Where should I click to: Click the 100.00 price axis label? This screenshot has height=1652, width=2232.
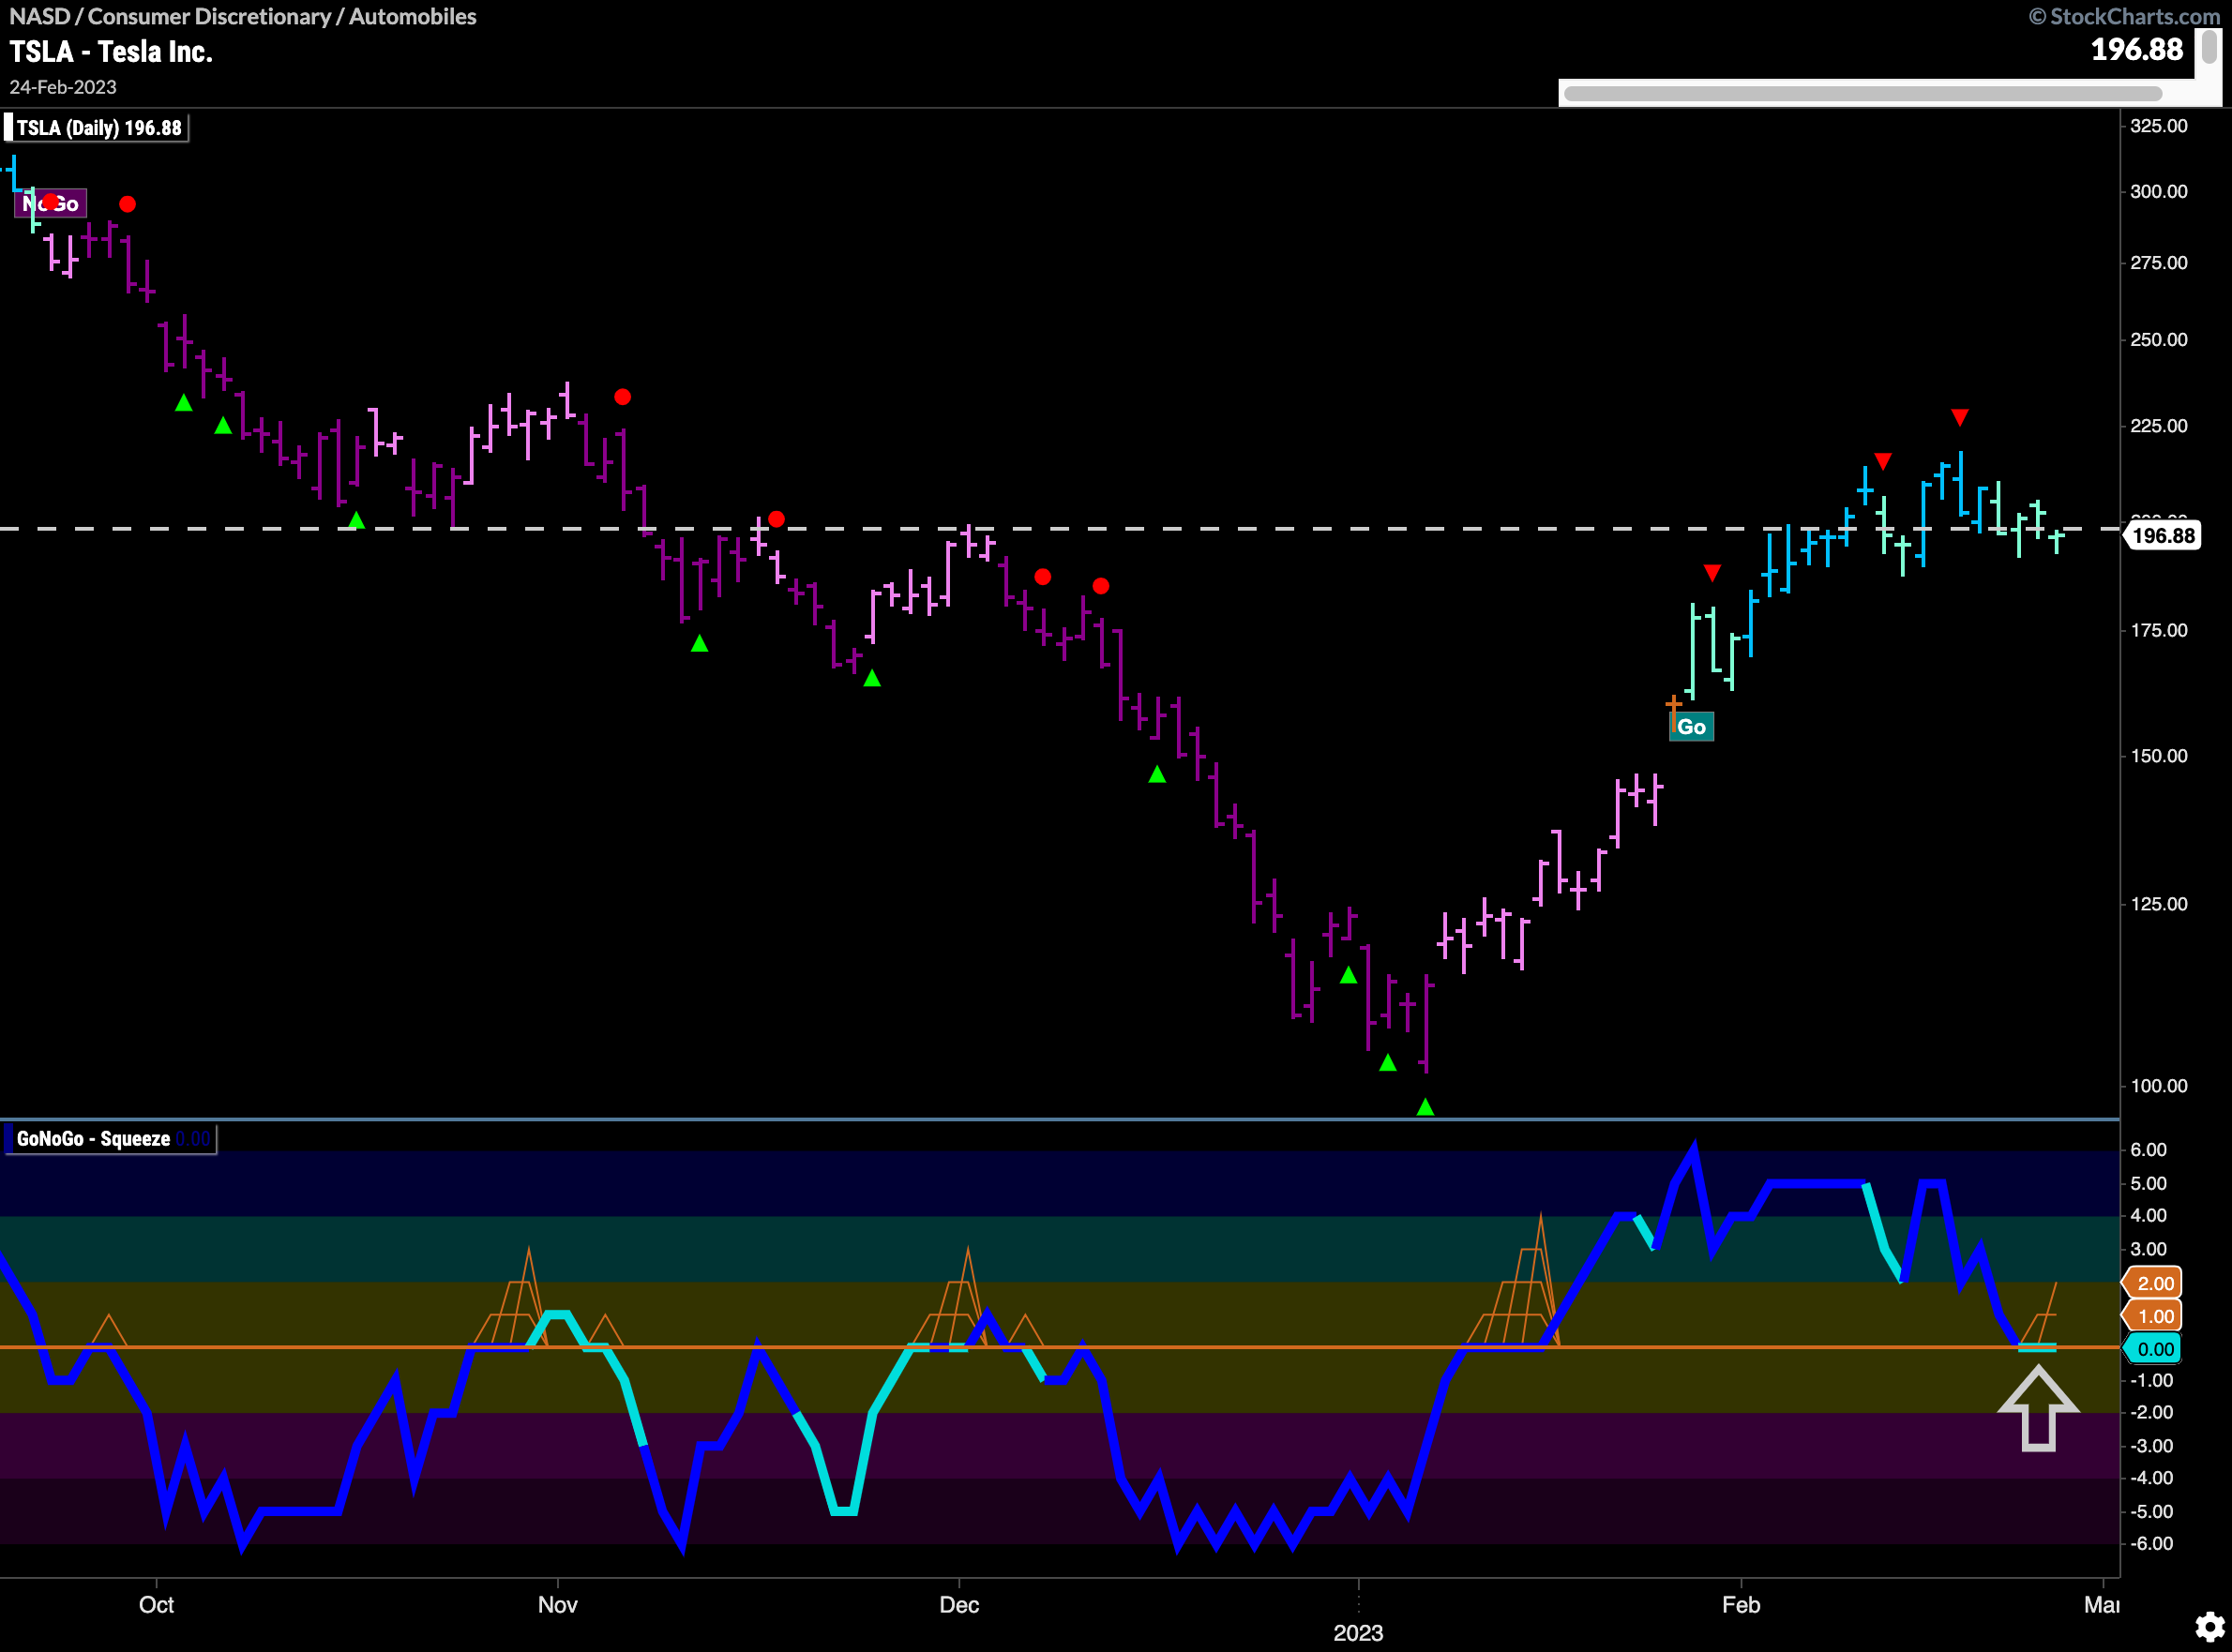(x=2159, y=1086)
